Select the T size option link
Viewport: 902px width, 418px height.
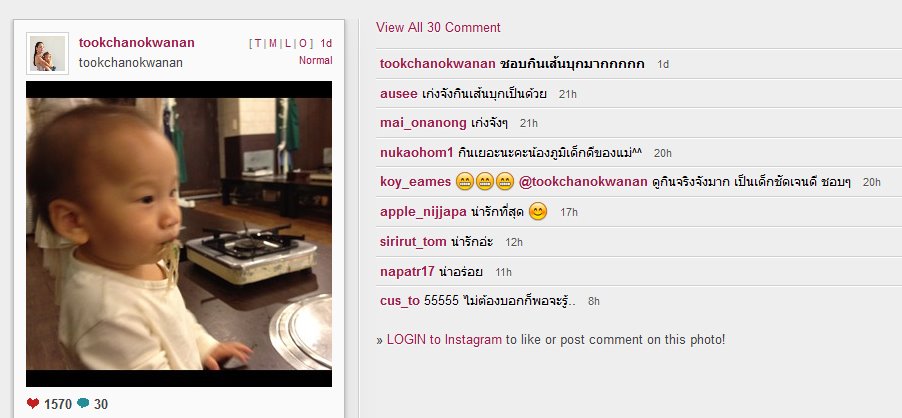coord(258,43)
